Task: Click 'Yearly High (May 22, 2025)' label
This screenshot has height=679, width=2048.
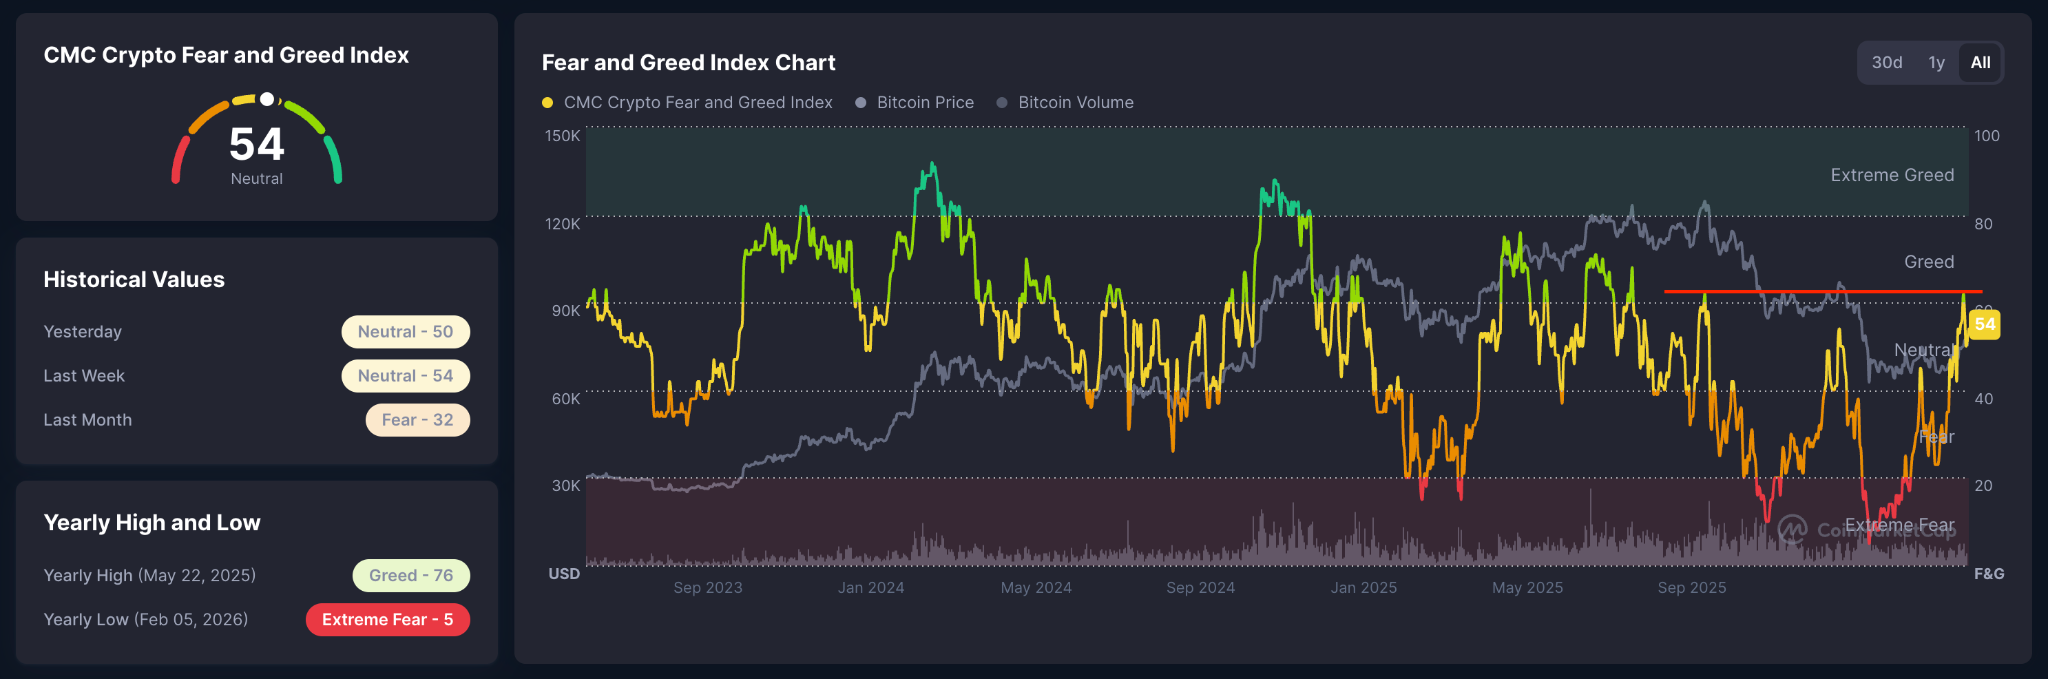Action: pos(150,575)
